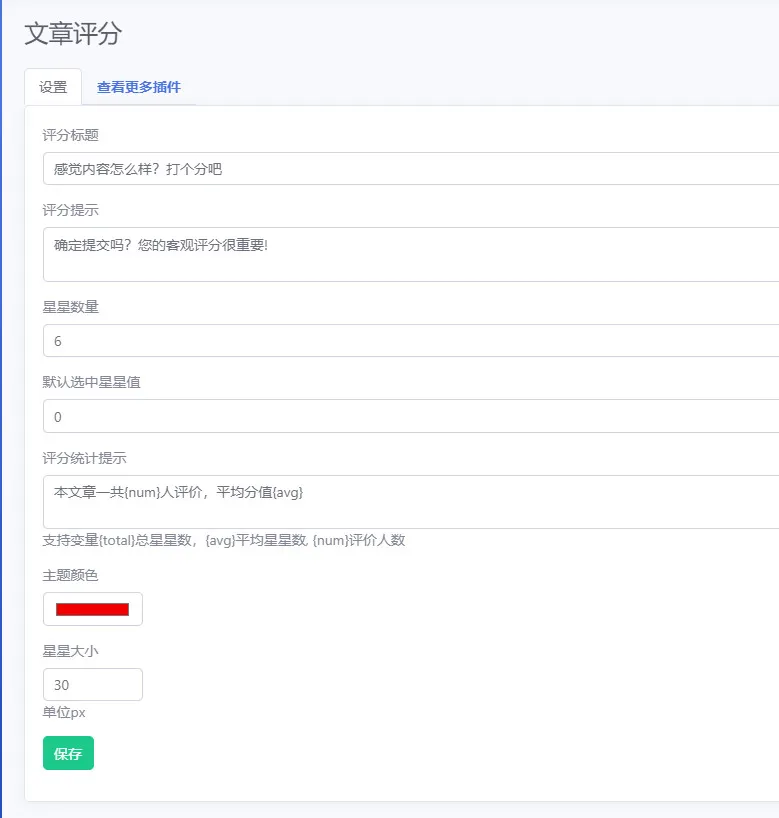Click the 评分标题 field label
This screenshot has width=779, height=818.
(x=70, y=135)
